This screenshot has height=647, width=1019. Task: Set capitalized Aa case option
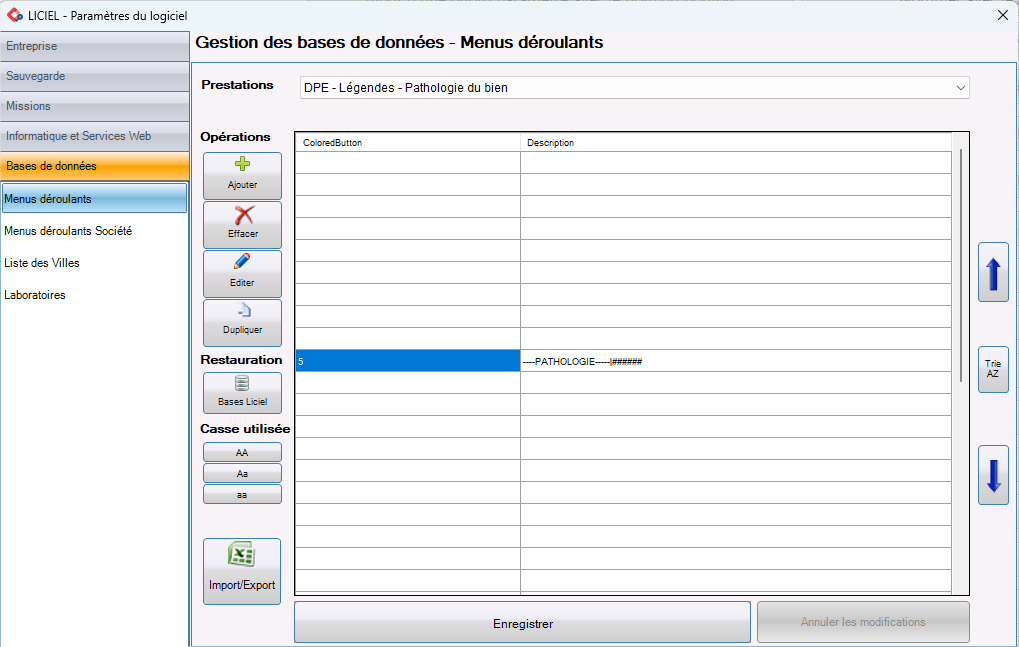(242, 473)
